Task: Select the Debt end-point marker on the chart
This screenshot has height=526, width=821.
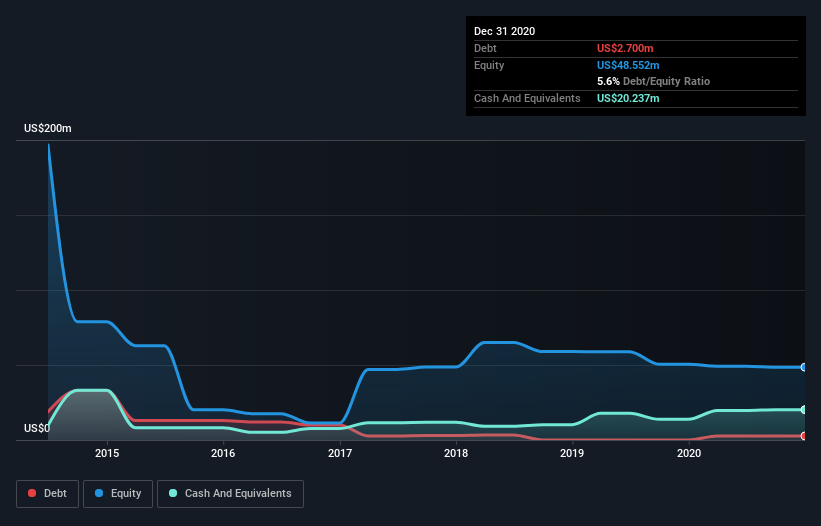Action: point(804,436)
